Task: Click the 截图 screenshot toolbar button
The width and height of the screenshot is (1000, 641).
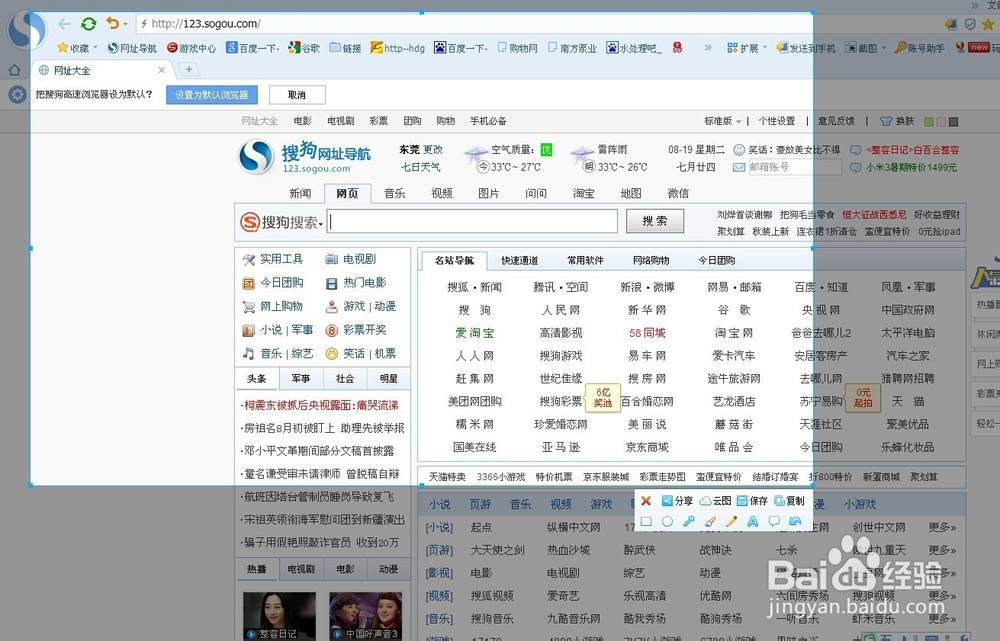Action: click(862, 48)
